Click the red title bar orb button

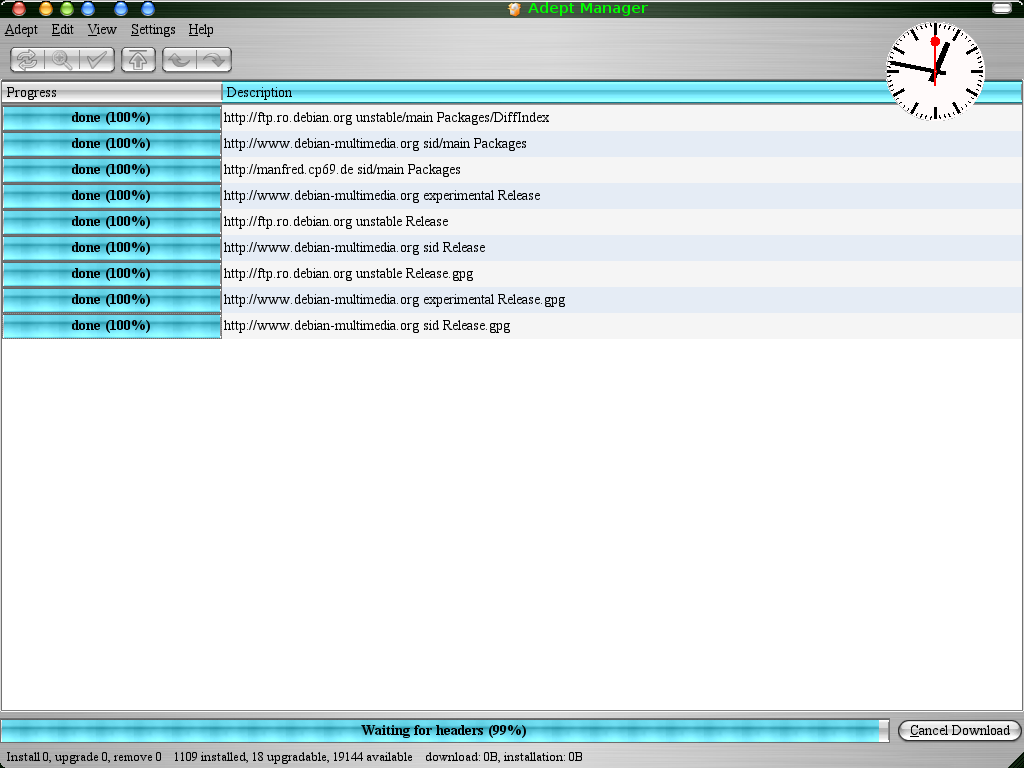19,8
